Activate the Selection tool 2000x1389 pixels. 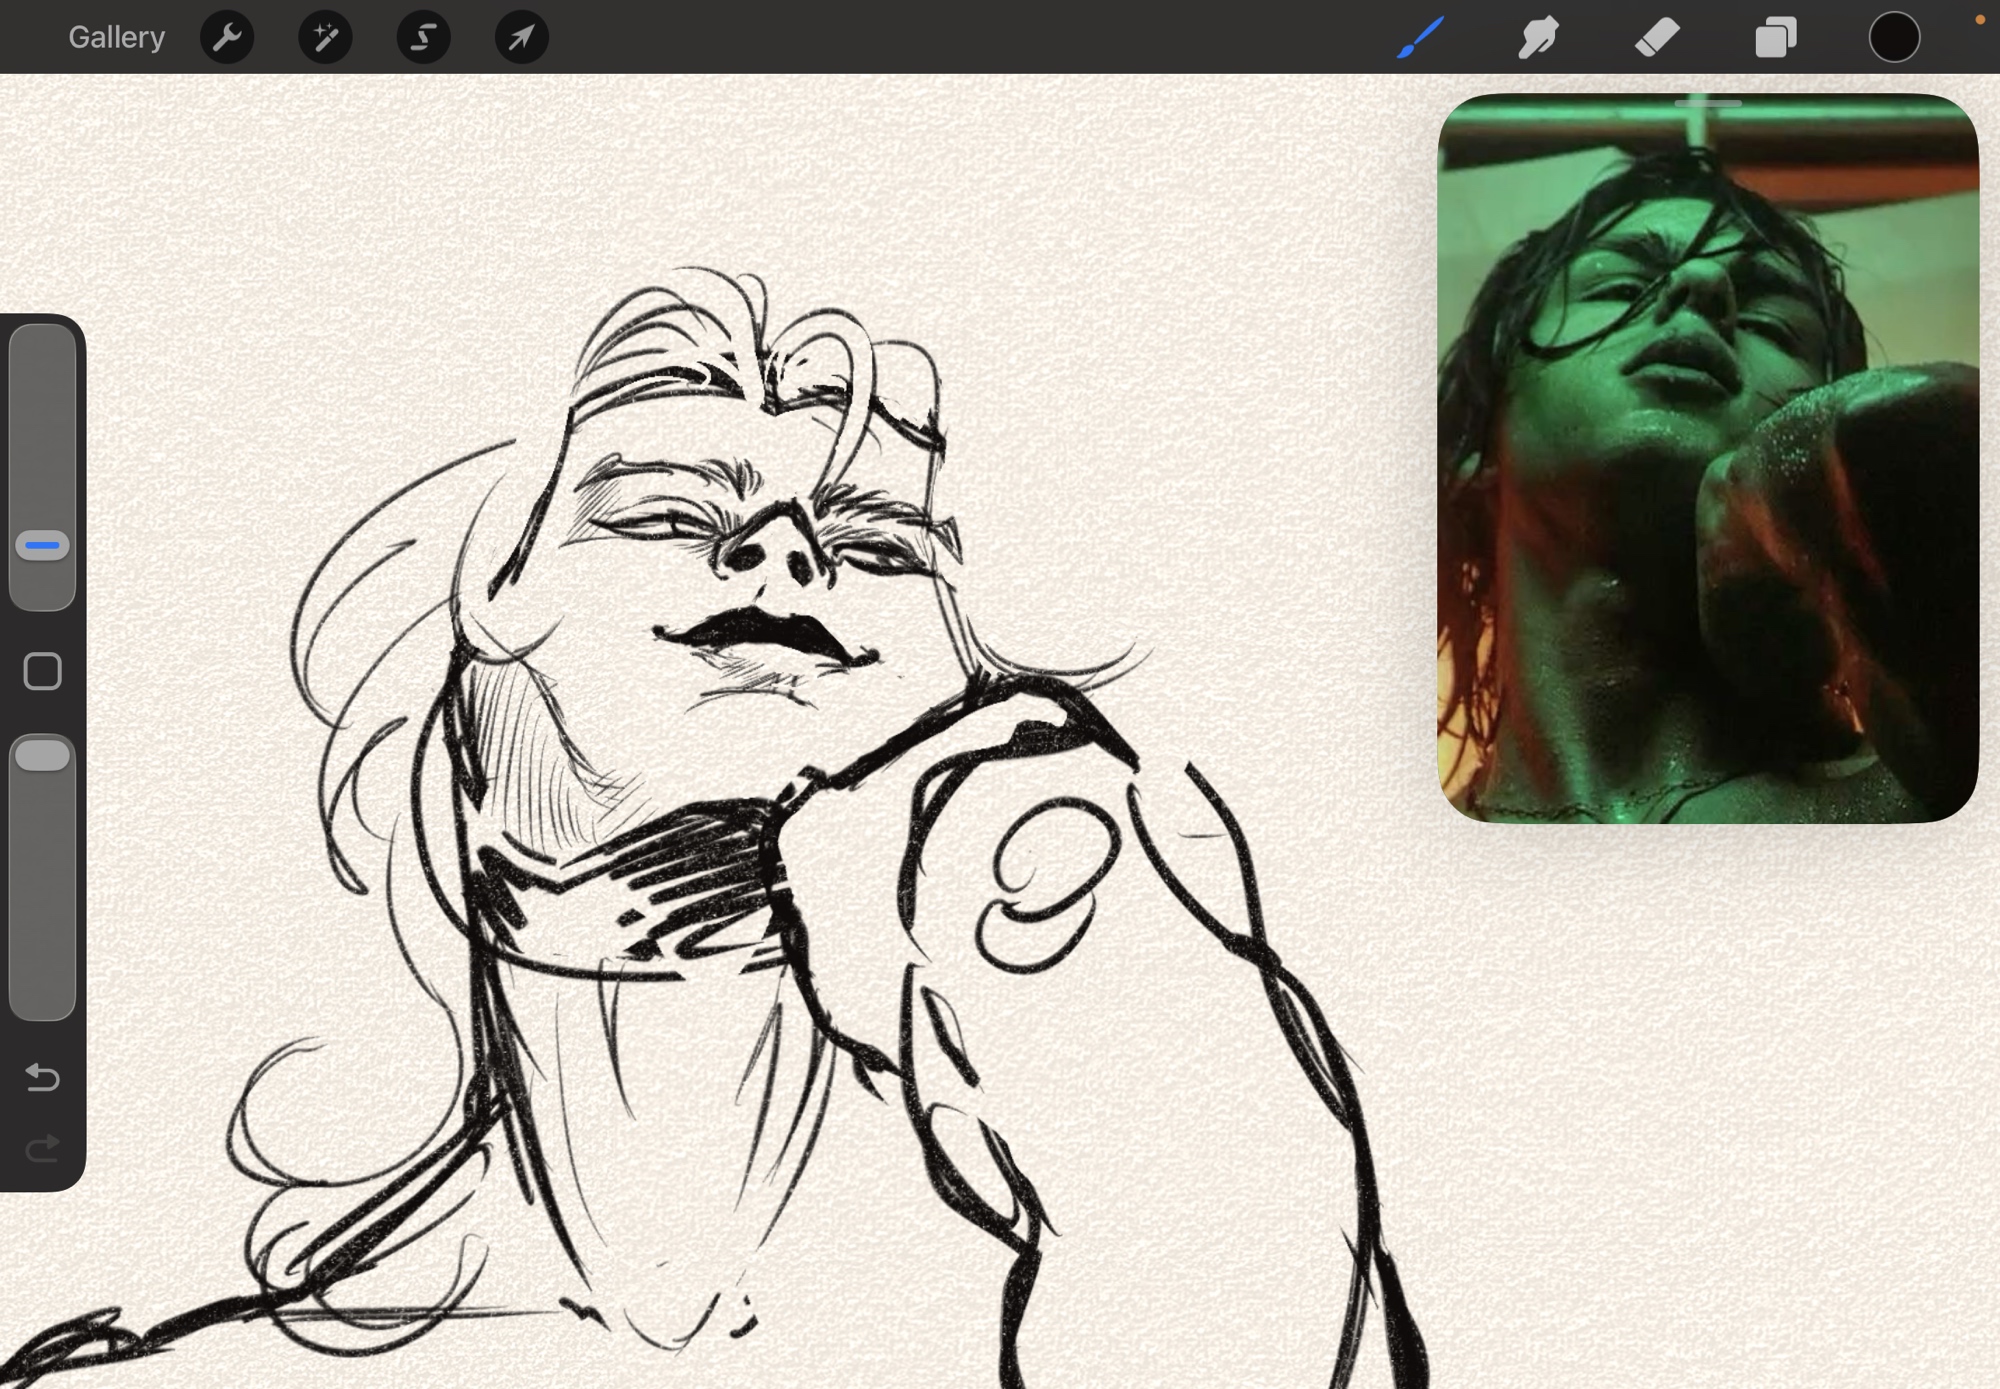pos(423,38)
